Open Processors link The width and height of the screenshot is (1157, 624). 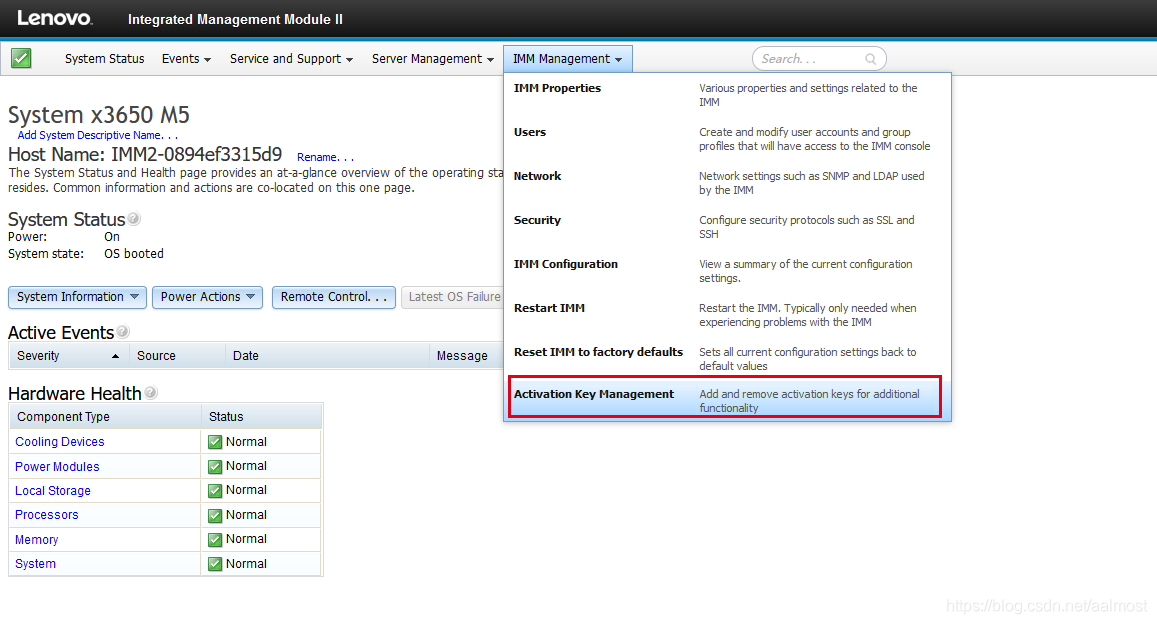tap(46, 515)
